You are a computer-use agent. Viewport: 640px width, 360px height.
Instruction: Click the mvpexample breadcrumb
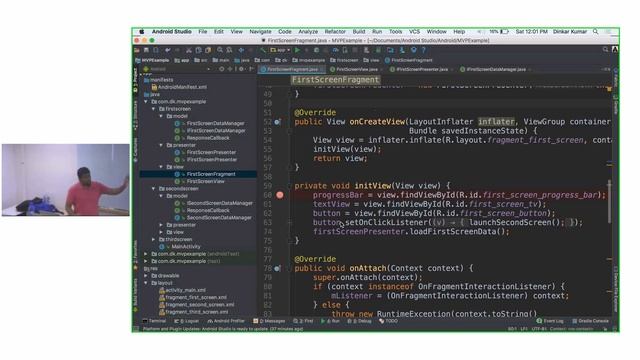[x=309, y=60]
